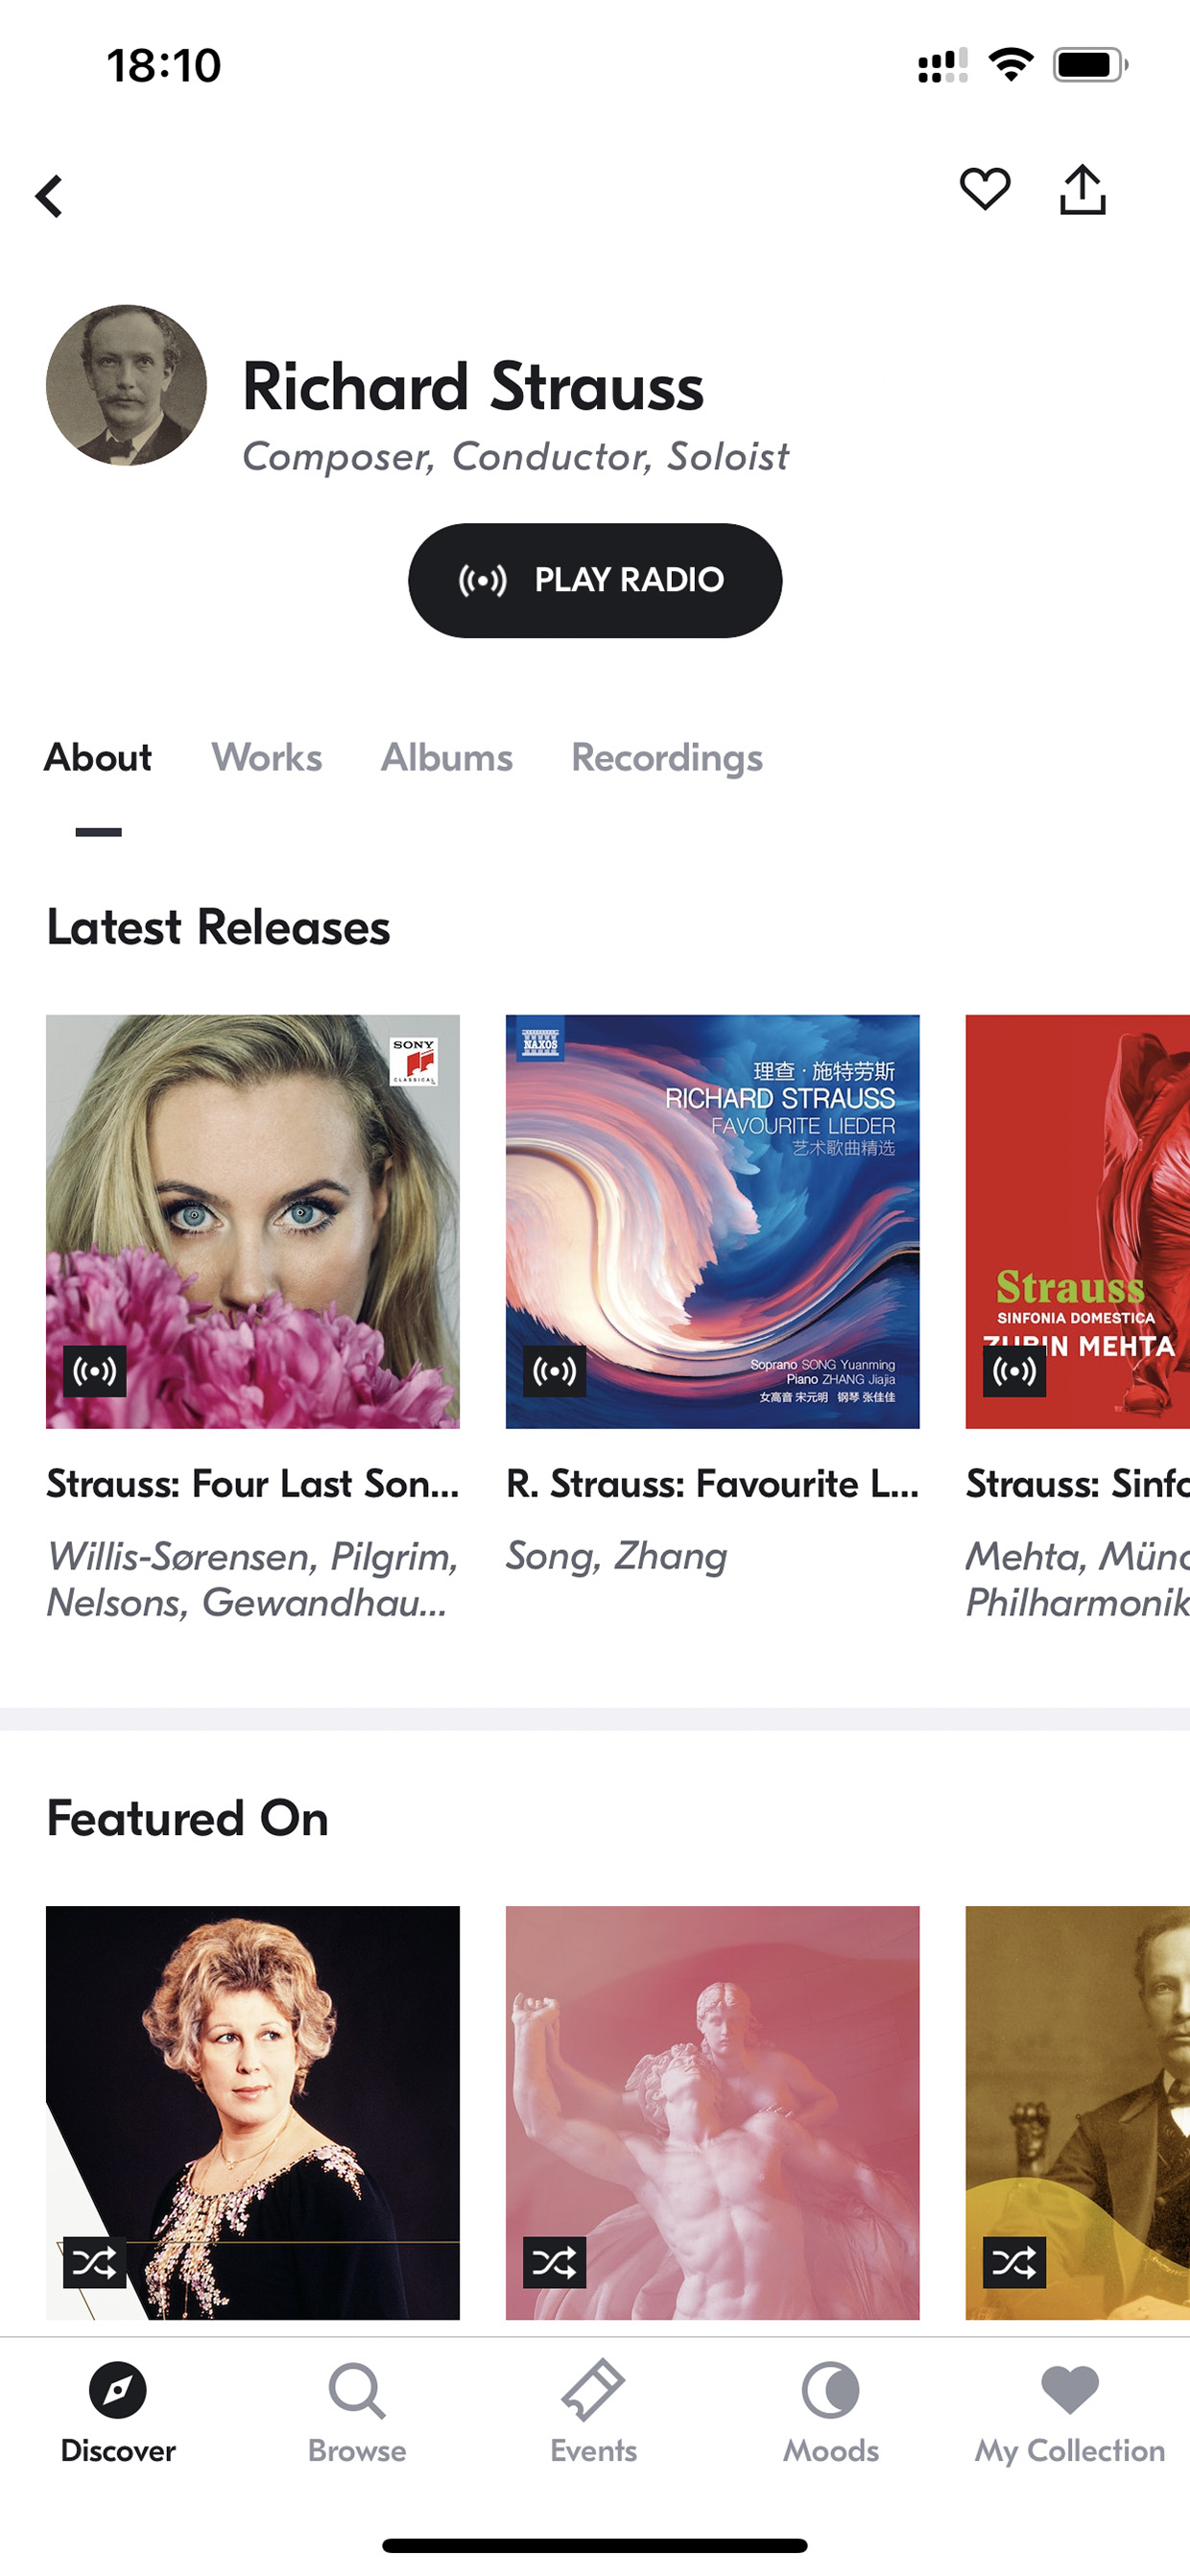Open Events in bottom navigation
This screenshot has width=1190, height=2576.
[594, 2413]
